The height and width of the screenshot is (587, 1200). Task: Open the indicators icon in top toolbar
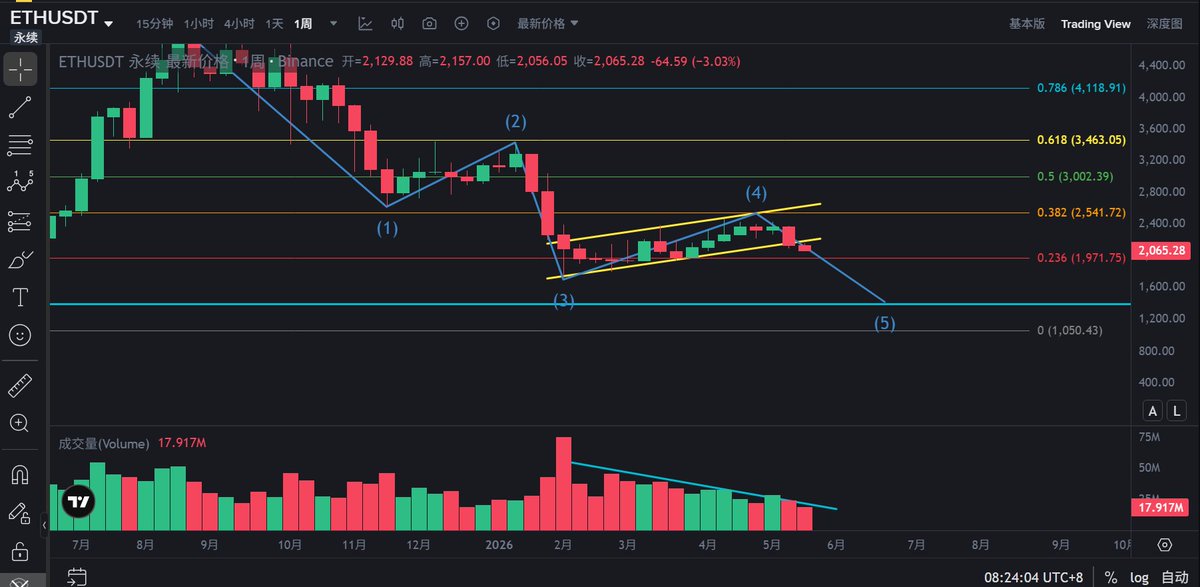click(x=366, y=24)
